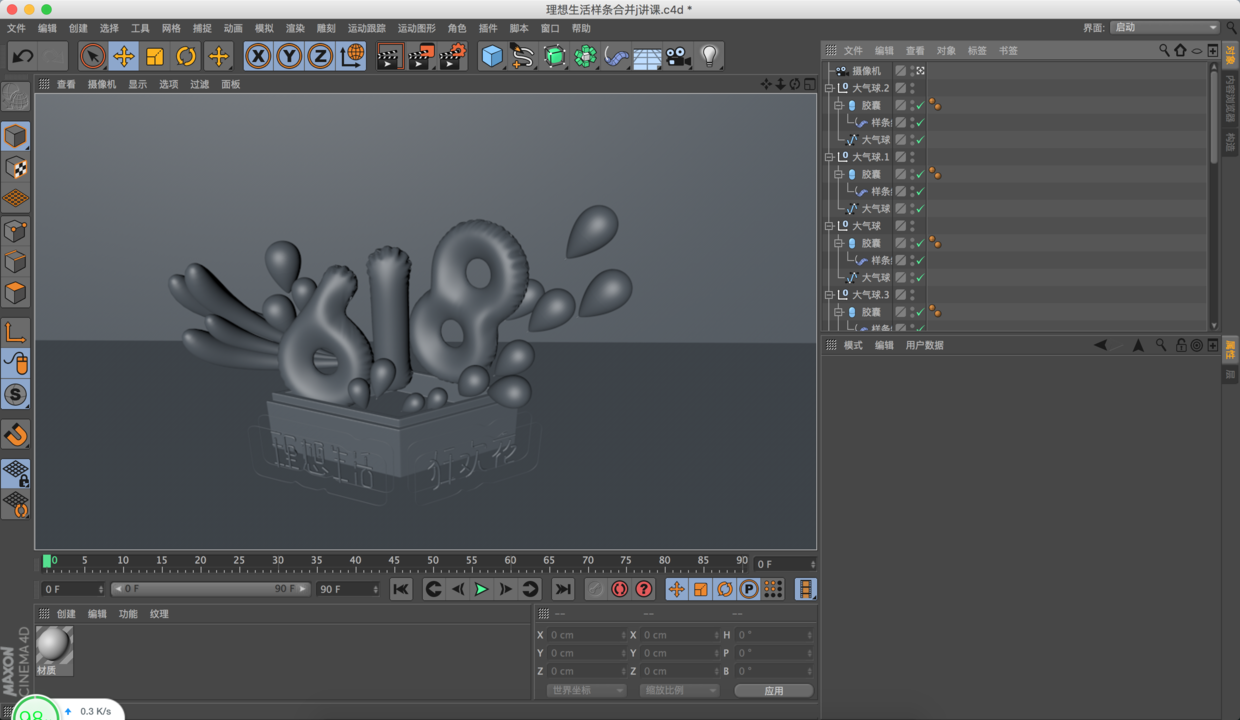Open the 运动图形 menu
This screenshot has width=1240, height=720.
click(x=417, y=28)
